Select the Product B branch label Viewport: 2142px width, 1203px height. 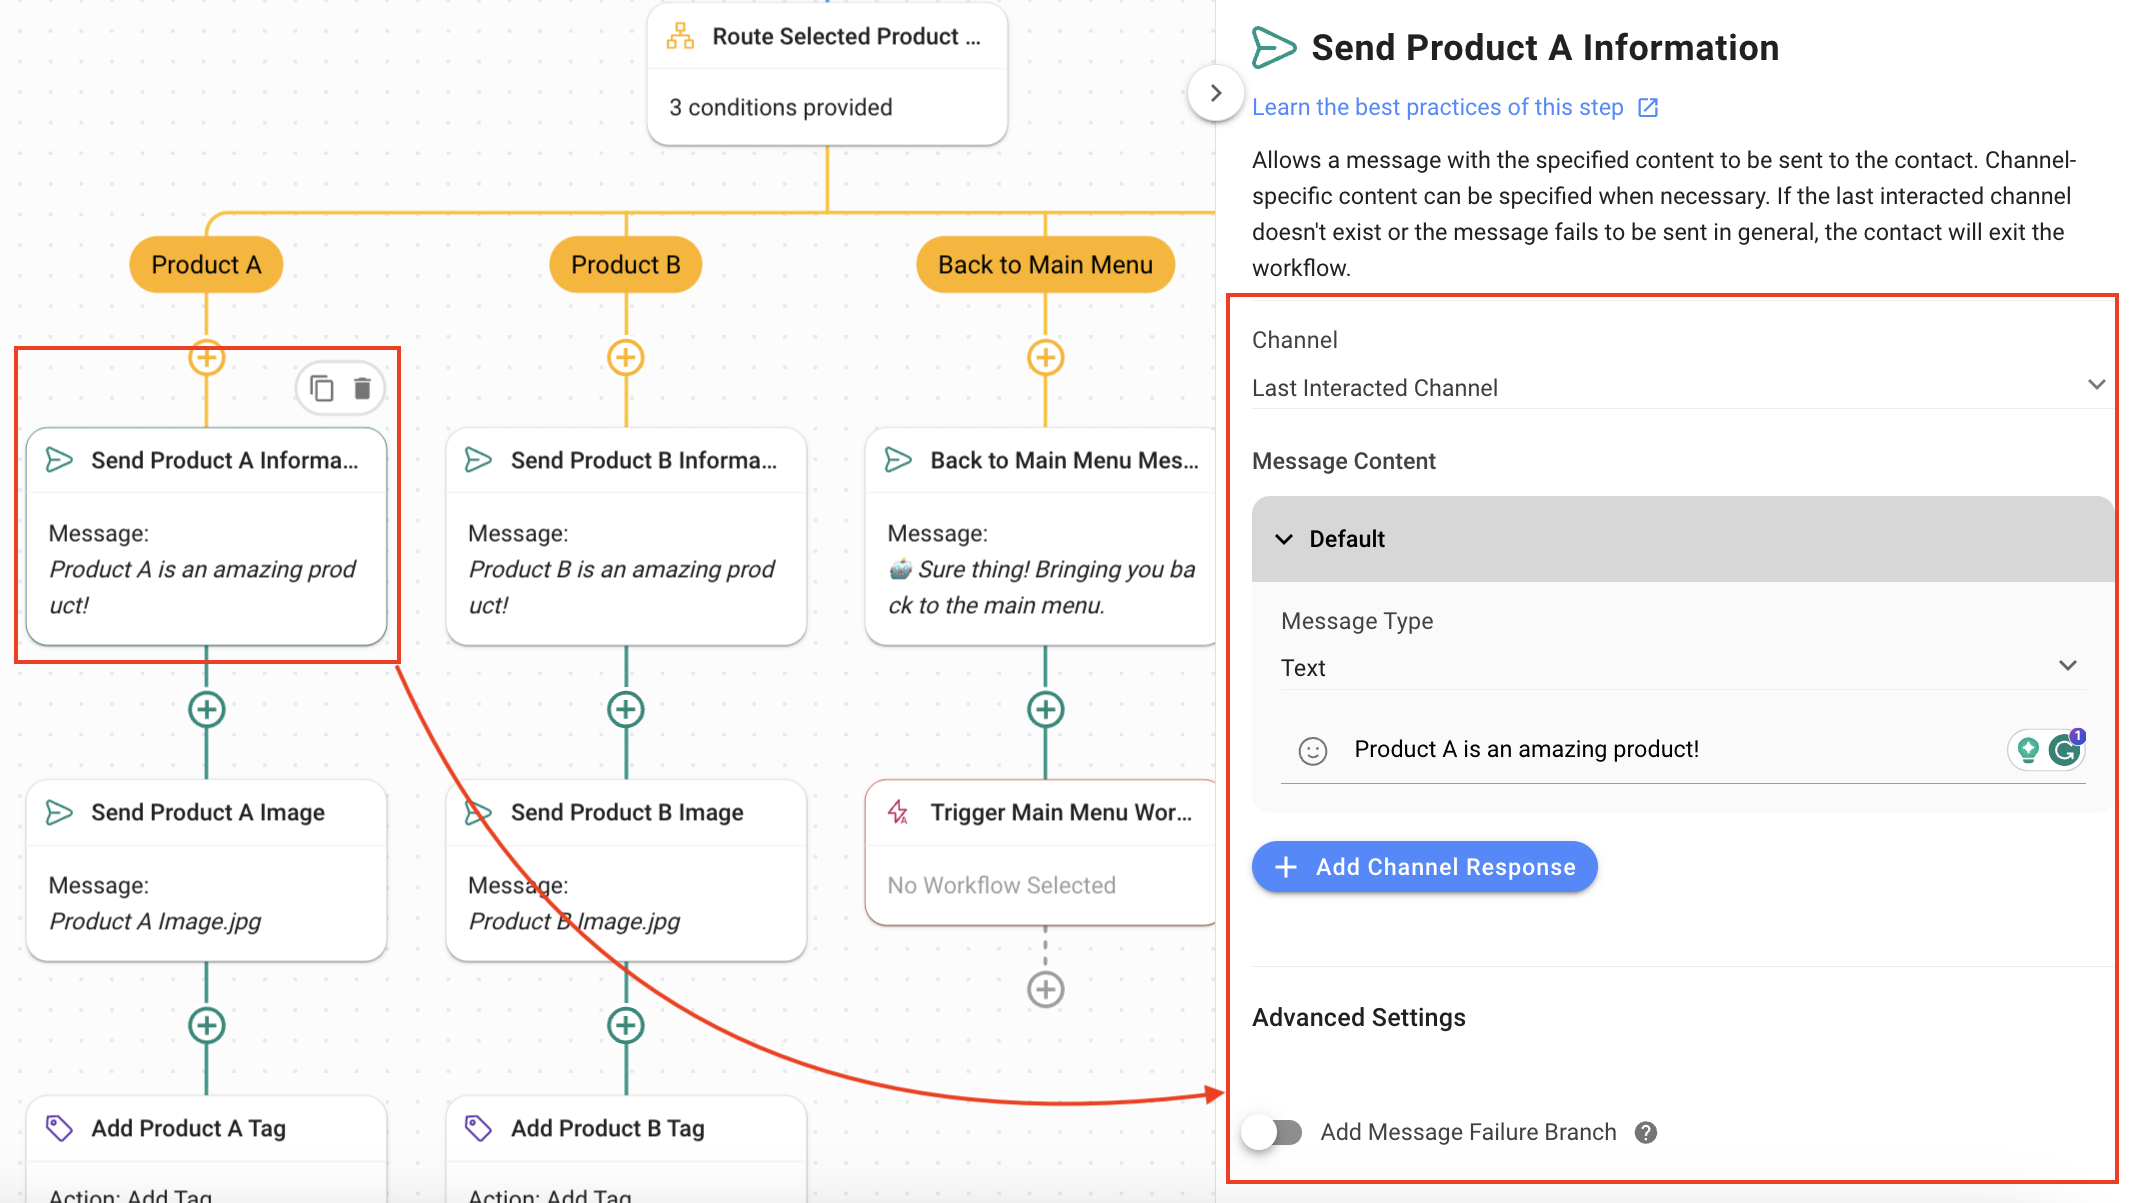626,265
